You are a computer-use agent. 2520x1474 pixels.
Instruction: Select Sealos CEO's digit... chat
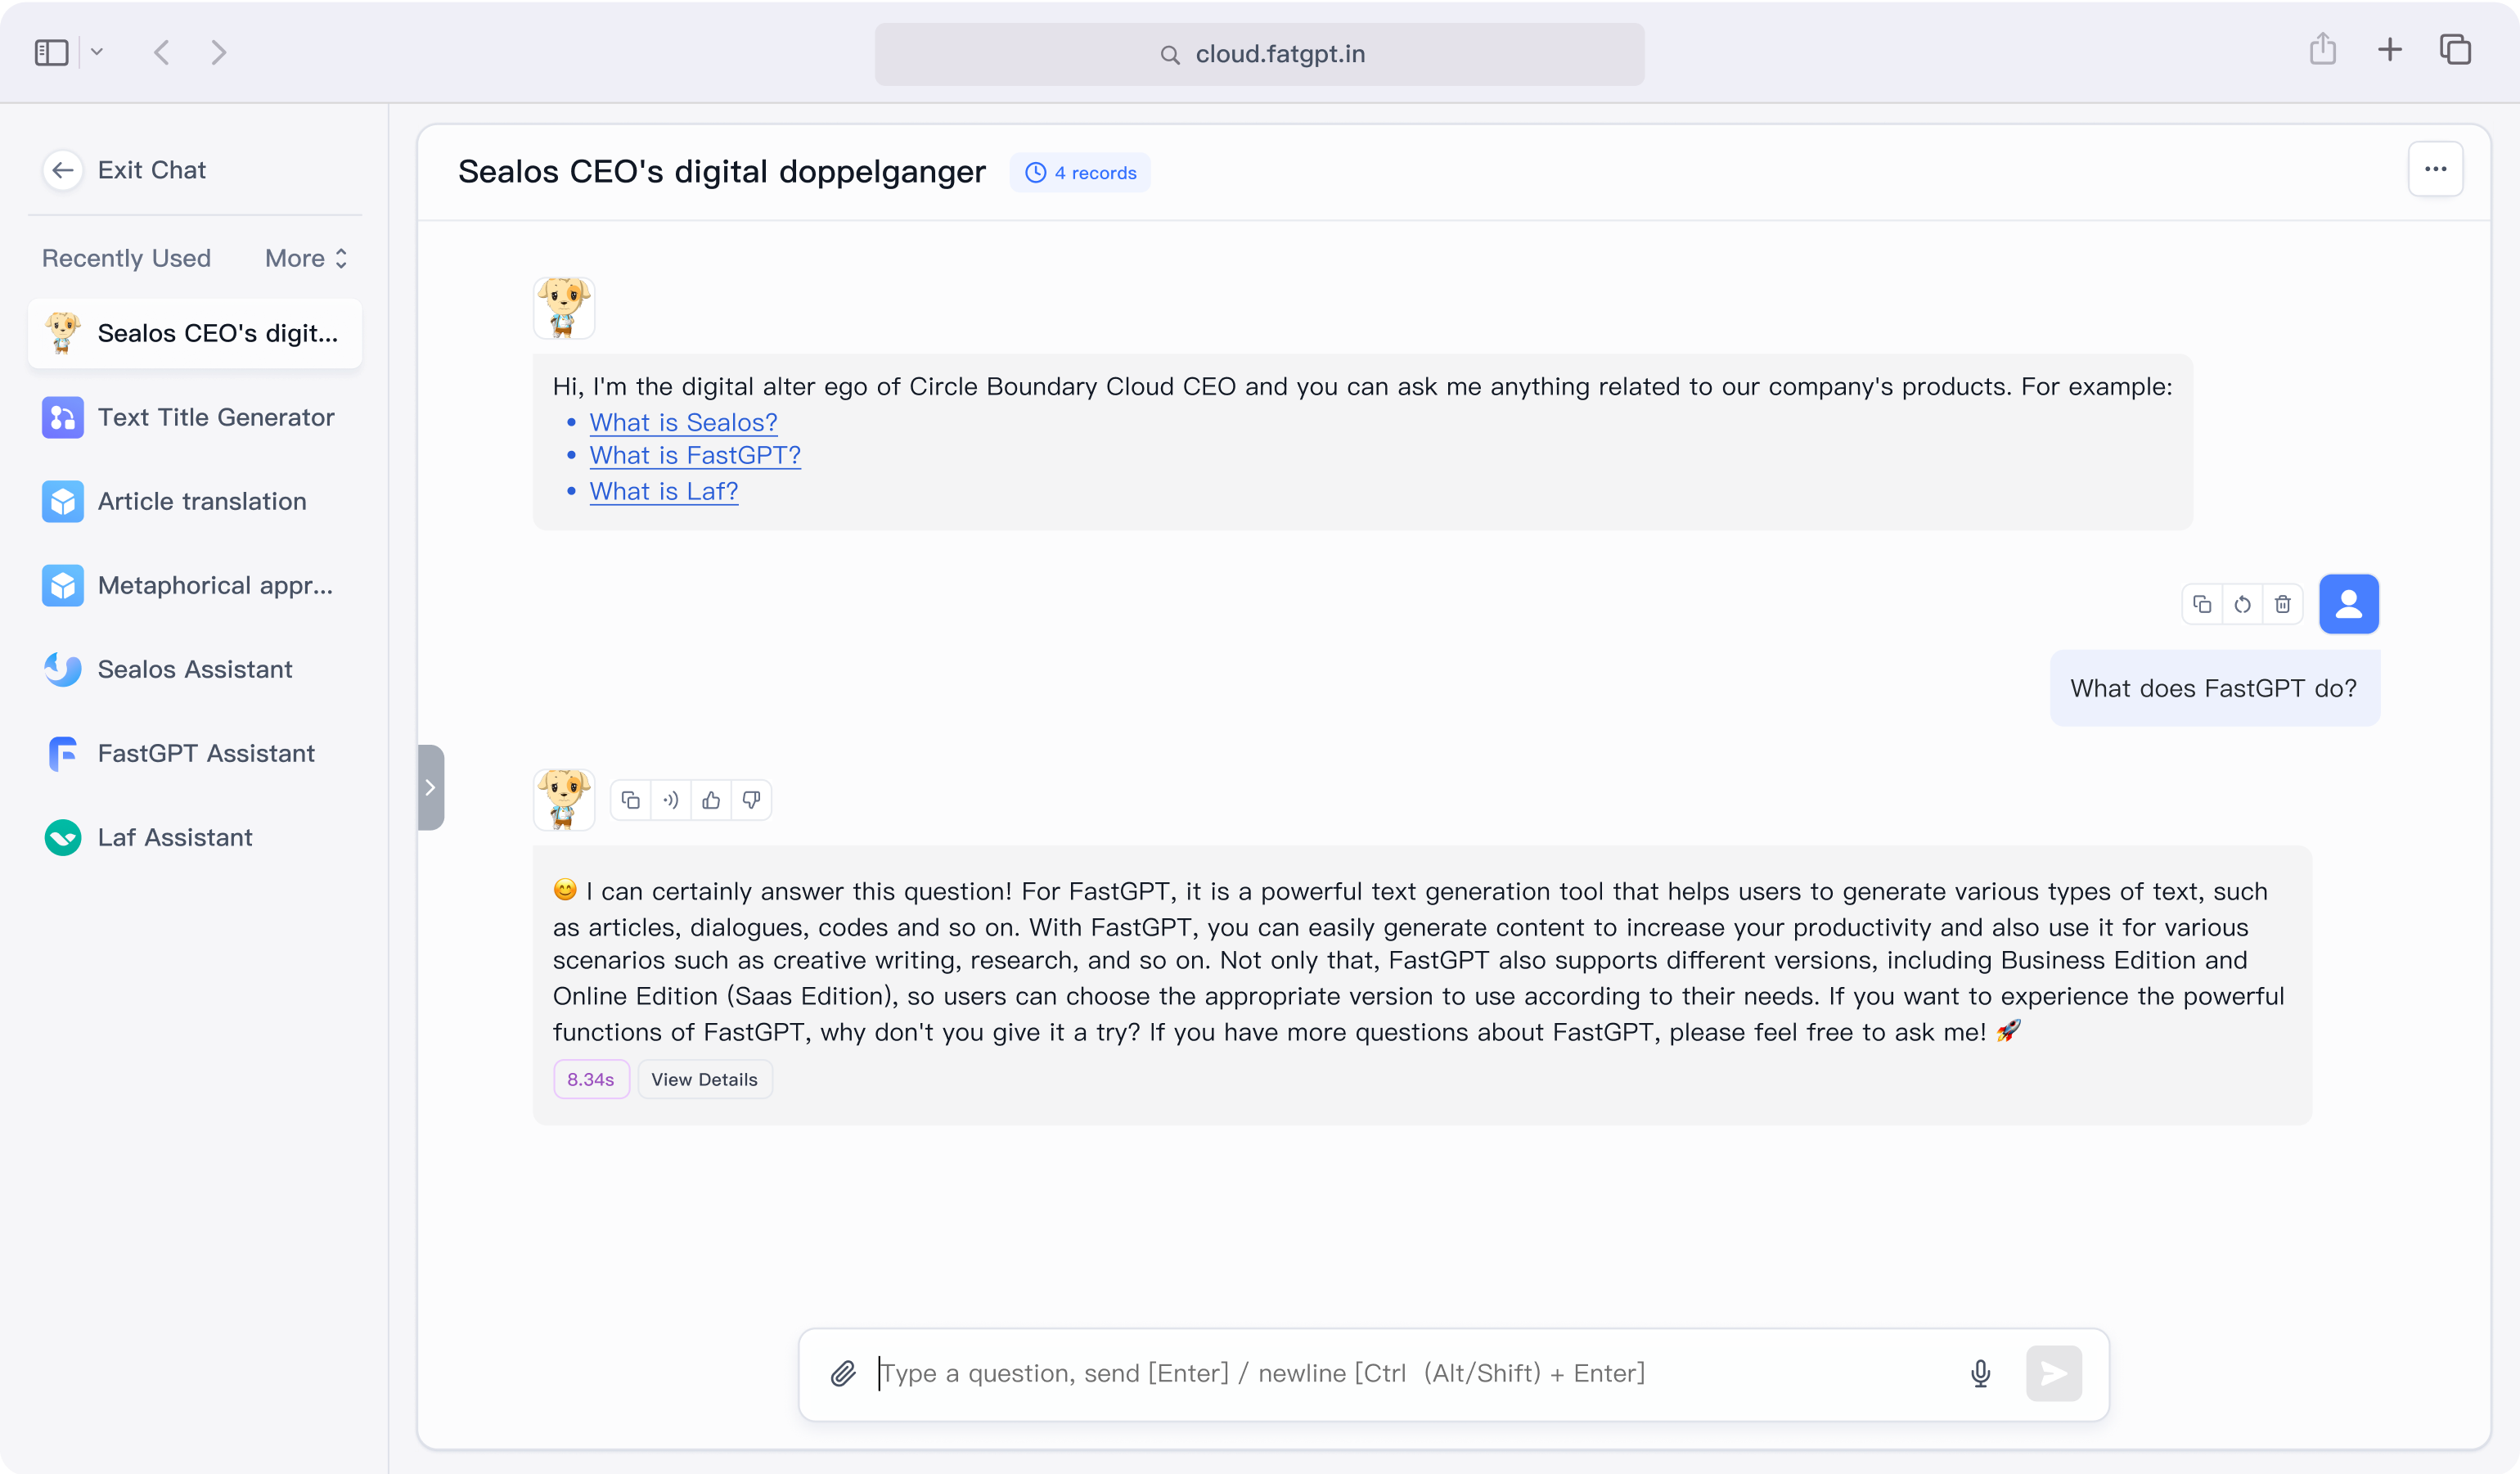point(195,333)
